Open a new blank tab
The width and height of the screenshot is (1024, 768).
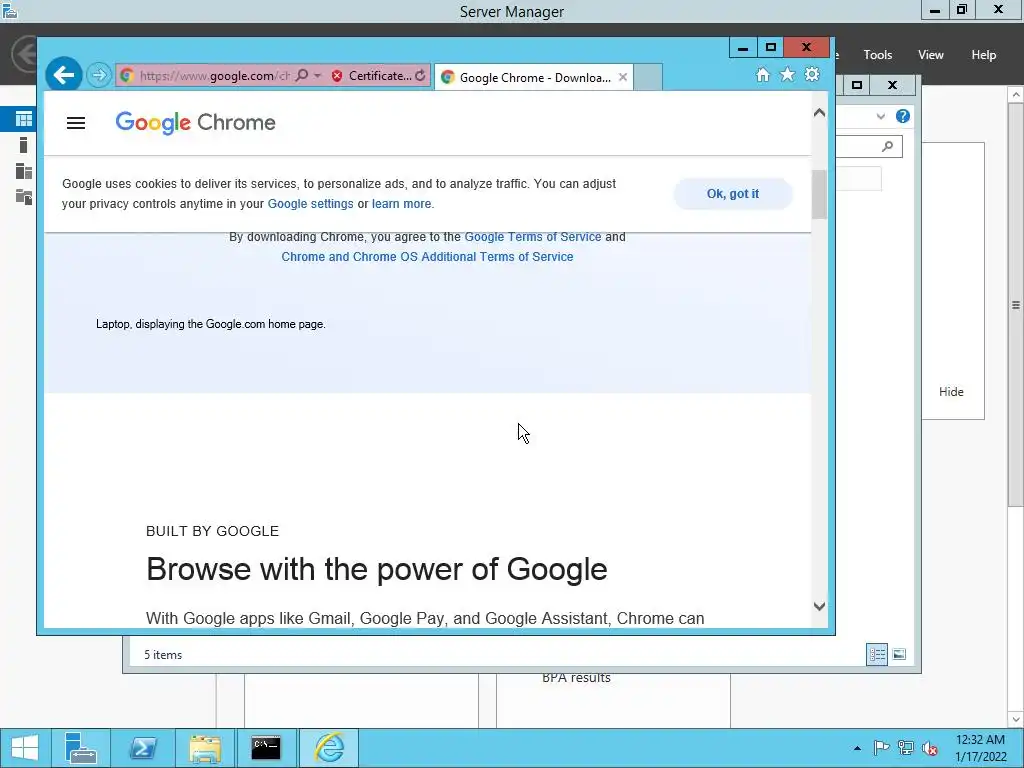click(648, 77)
